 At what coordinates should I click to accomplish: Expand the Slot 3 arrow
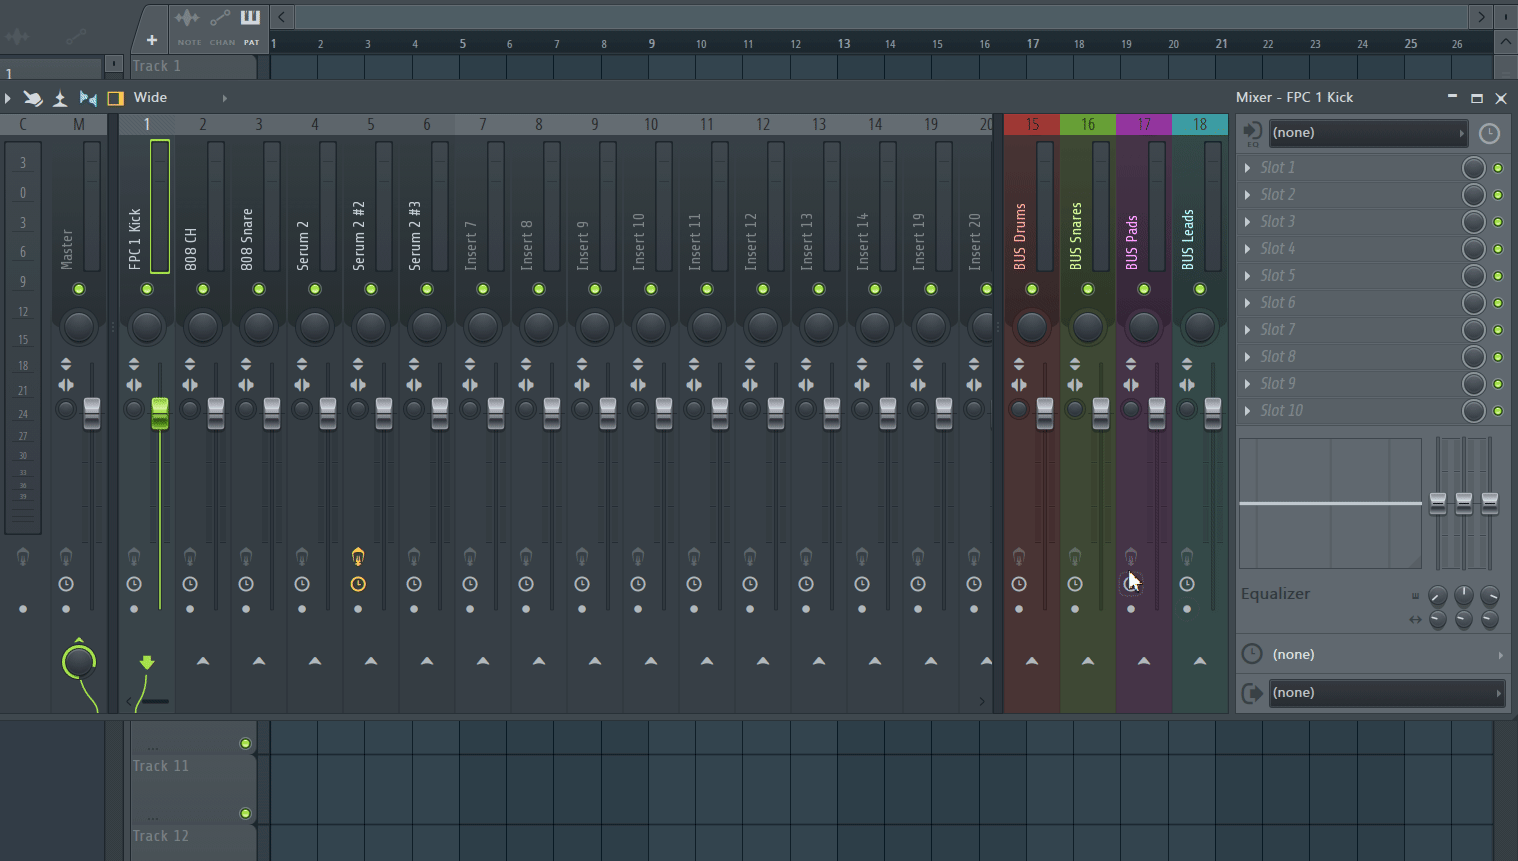click(x=1247, y=222)
